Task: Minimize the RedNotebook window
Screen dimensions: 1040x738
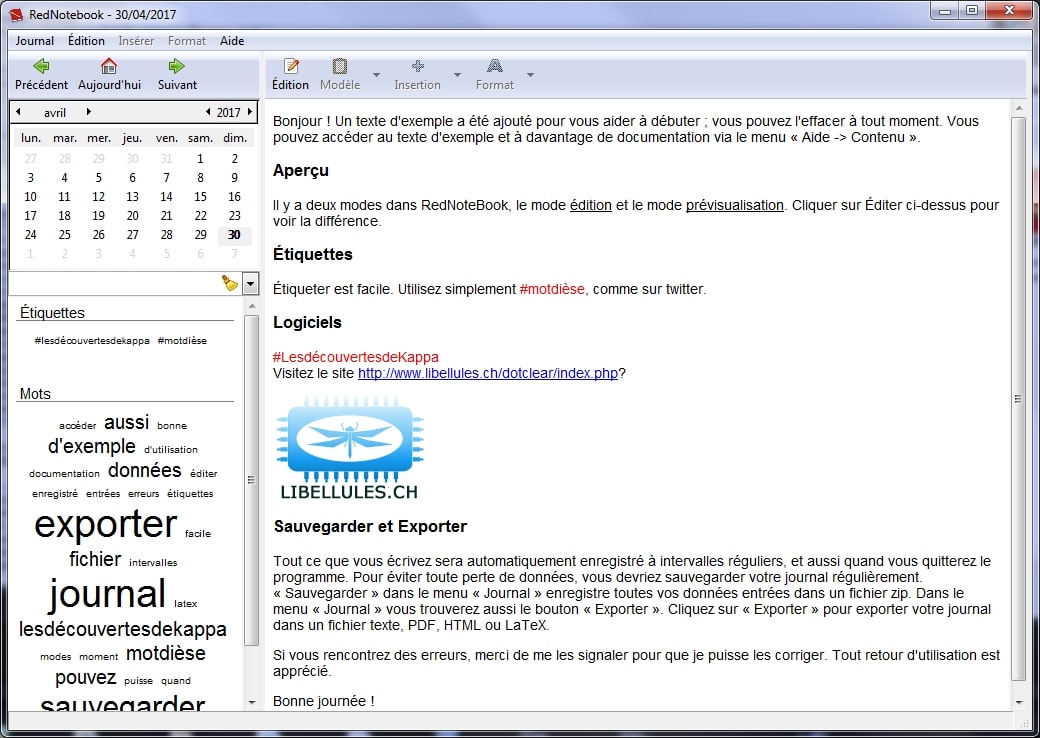Action: coord(945,11)
